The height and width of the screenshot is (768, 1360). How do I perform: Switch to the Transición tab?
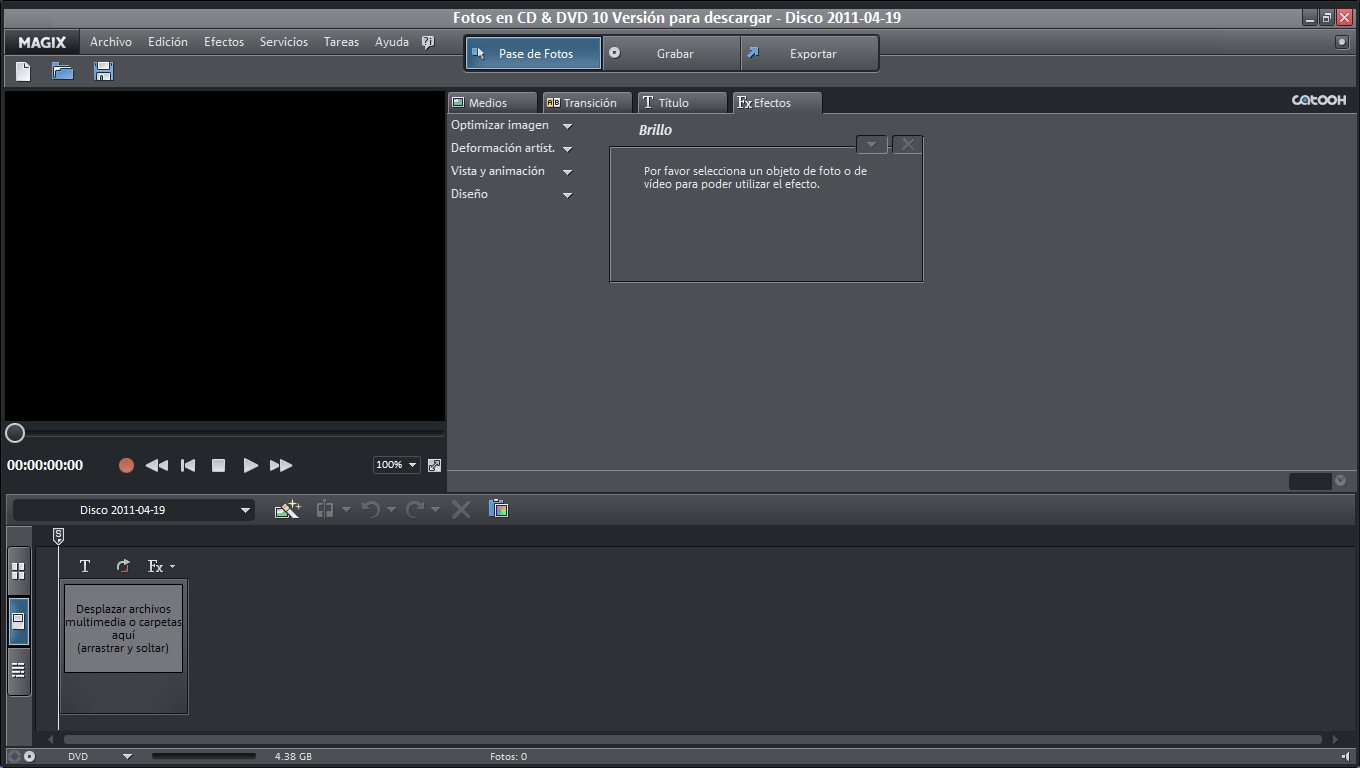pyautogui.click(x=588, y=102)
